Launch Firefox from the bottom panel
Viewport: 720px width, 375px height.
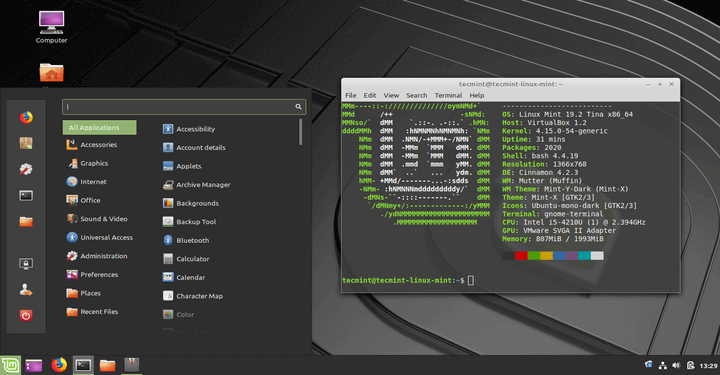(59, 365)
